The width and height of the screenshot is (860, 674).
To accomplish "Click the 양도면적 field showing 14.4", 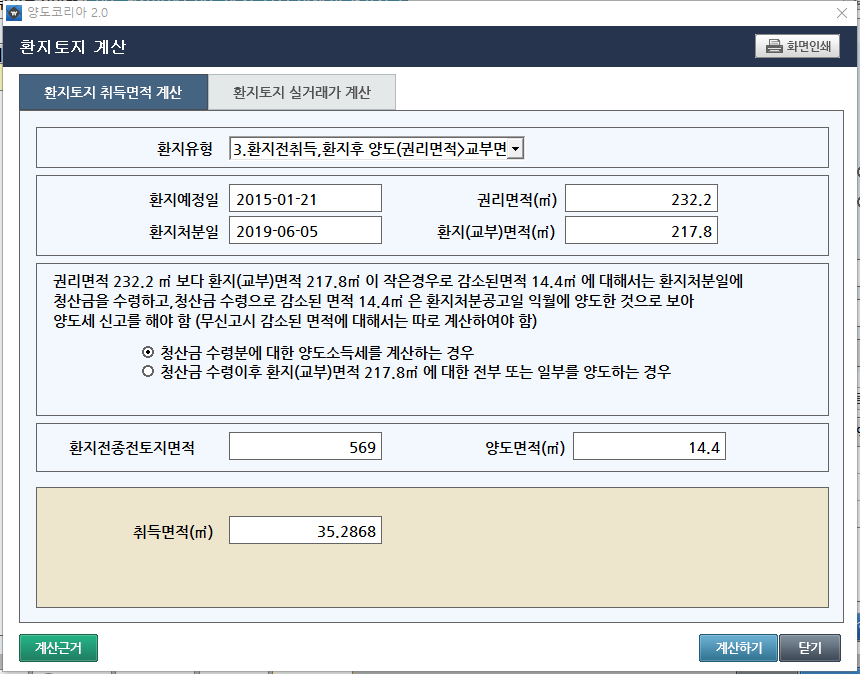I will tap(649, 446).
